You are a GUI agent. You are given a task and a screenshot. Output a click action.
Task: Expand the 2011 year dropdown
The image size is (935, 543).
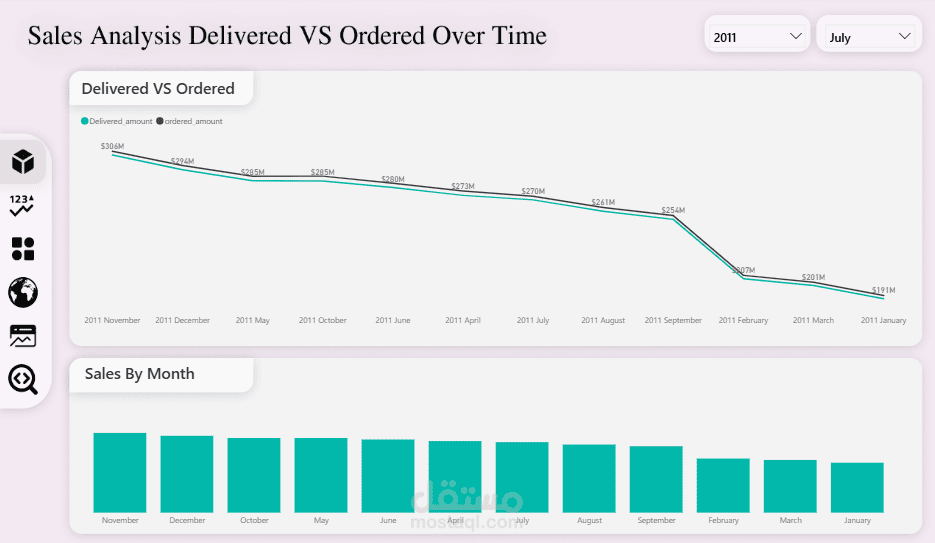(757, 37)
